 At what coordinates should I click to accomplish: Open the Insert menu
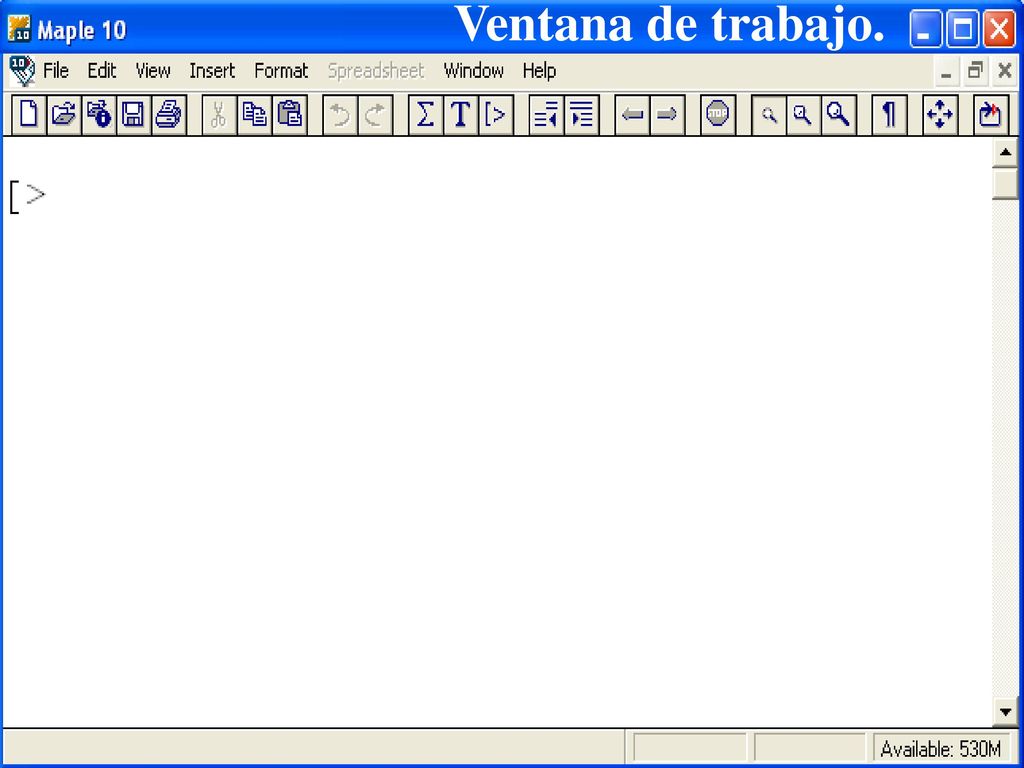tap(212, 71)
